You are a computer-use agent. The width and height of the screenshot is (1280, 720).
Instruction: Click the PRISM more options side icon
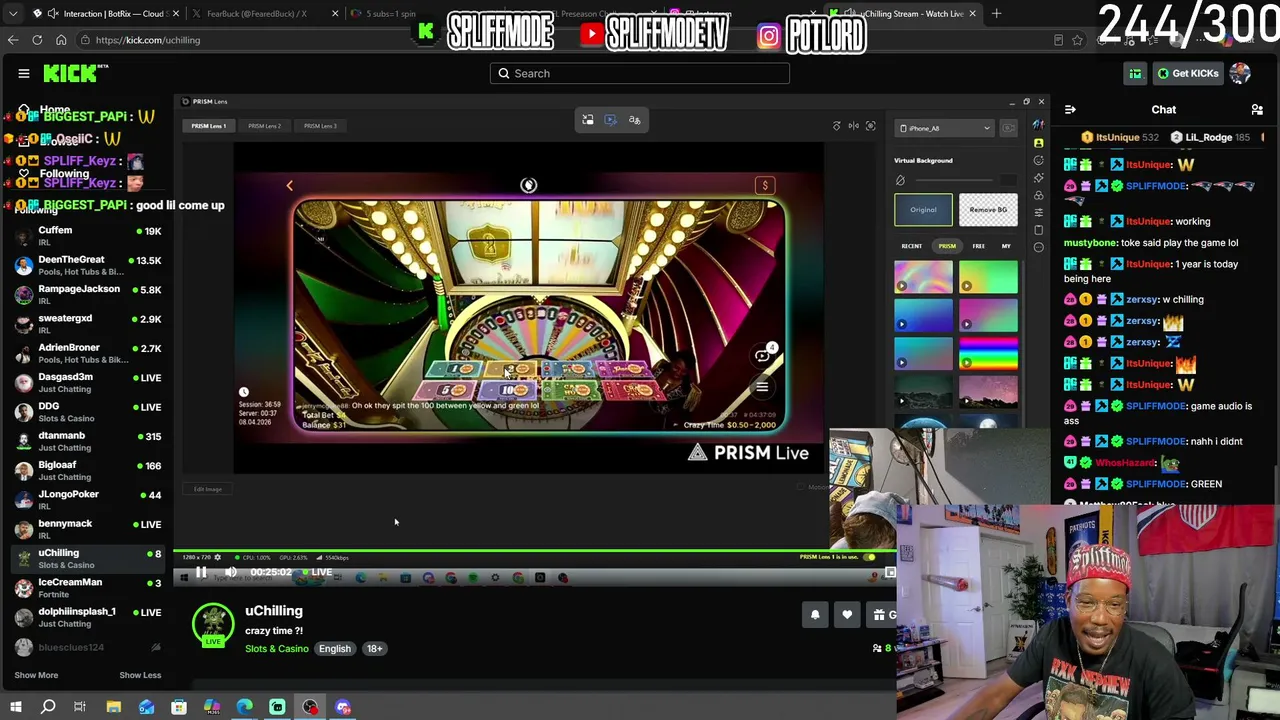click(x=1039, y=247)
